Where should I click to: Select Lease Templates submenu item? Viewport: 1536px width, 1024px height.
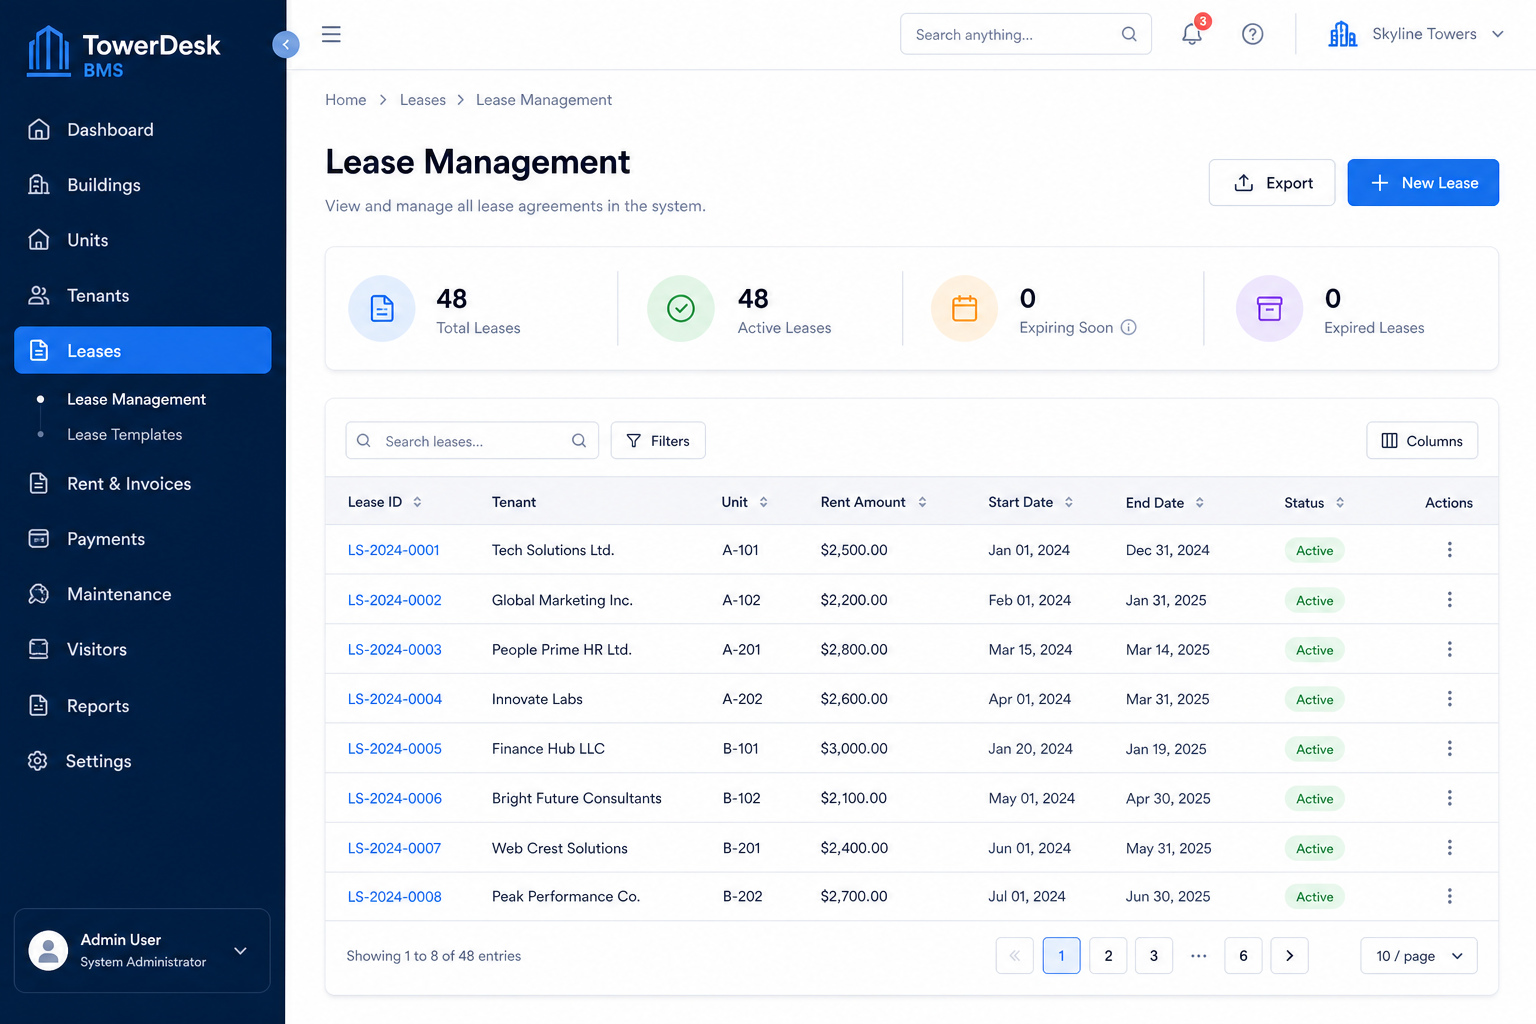[125, 435]
